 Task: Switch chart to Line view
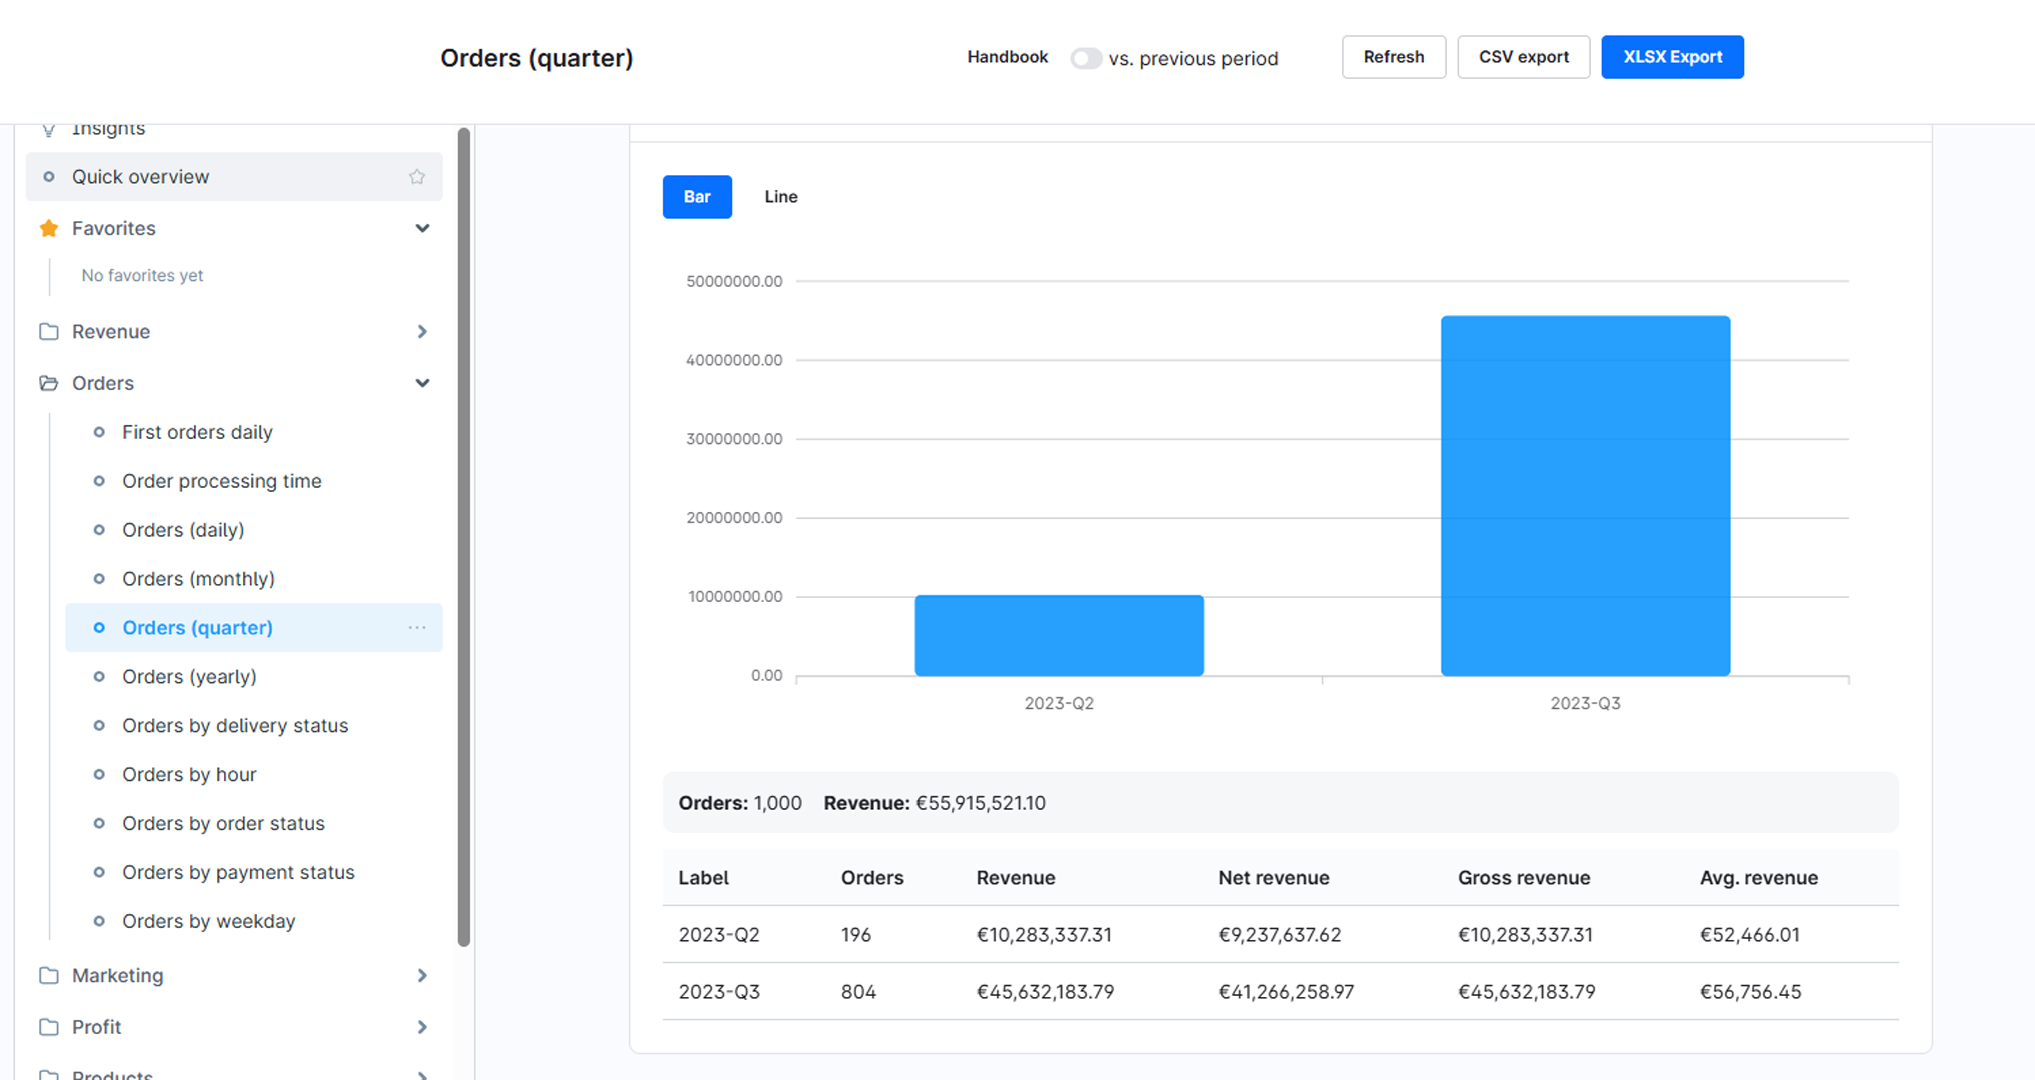click(781, 197)
